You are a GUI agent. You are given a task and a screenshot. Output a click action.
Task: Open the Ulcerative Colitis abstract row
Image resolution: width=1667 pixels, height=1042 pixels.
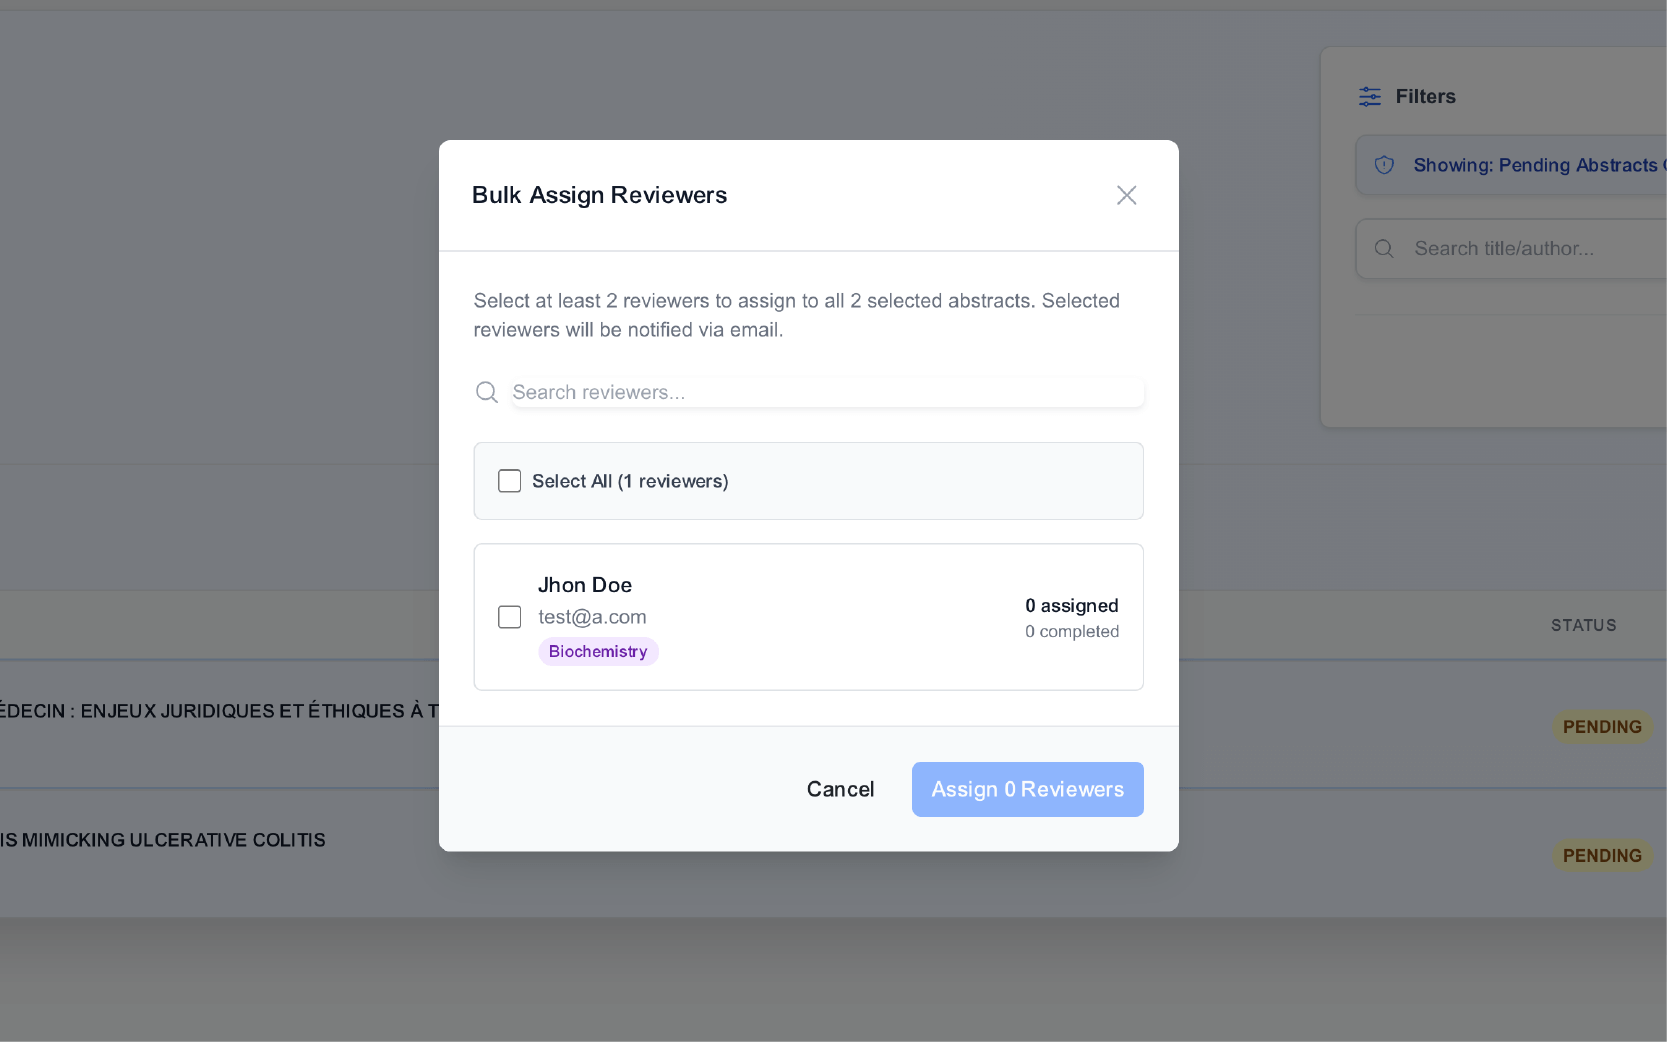tap(165, 840)
